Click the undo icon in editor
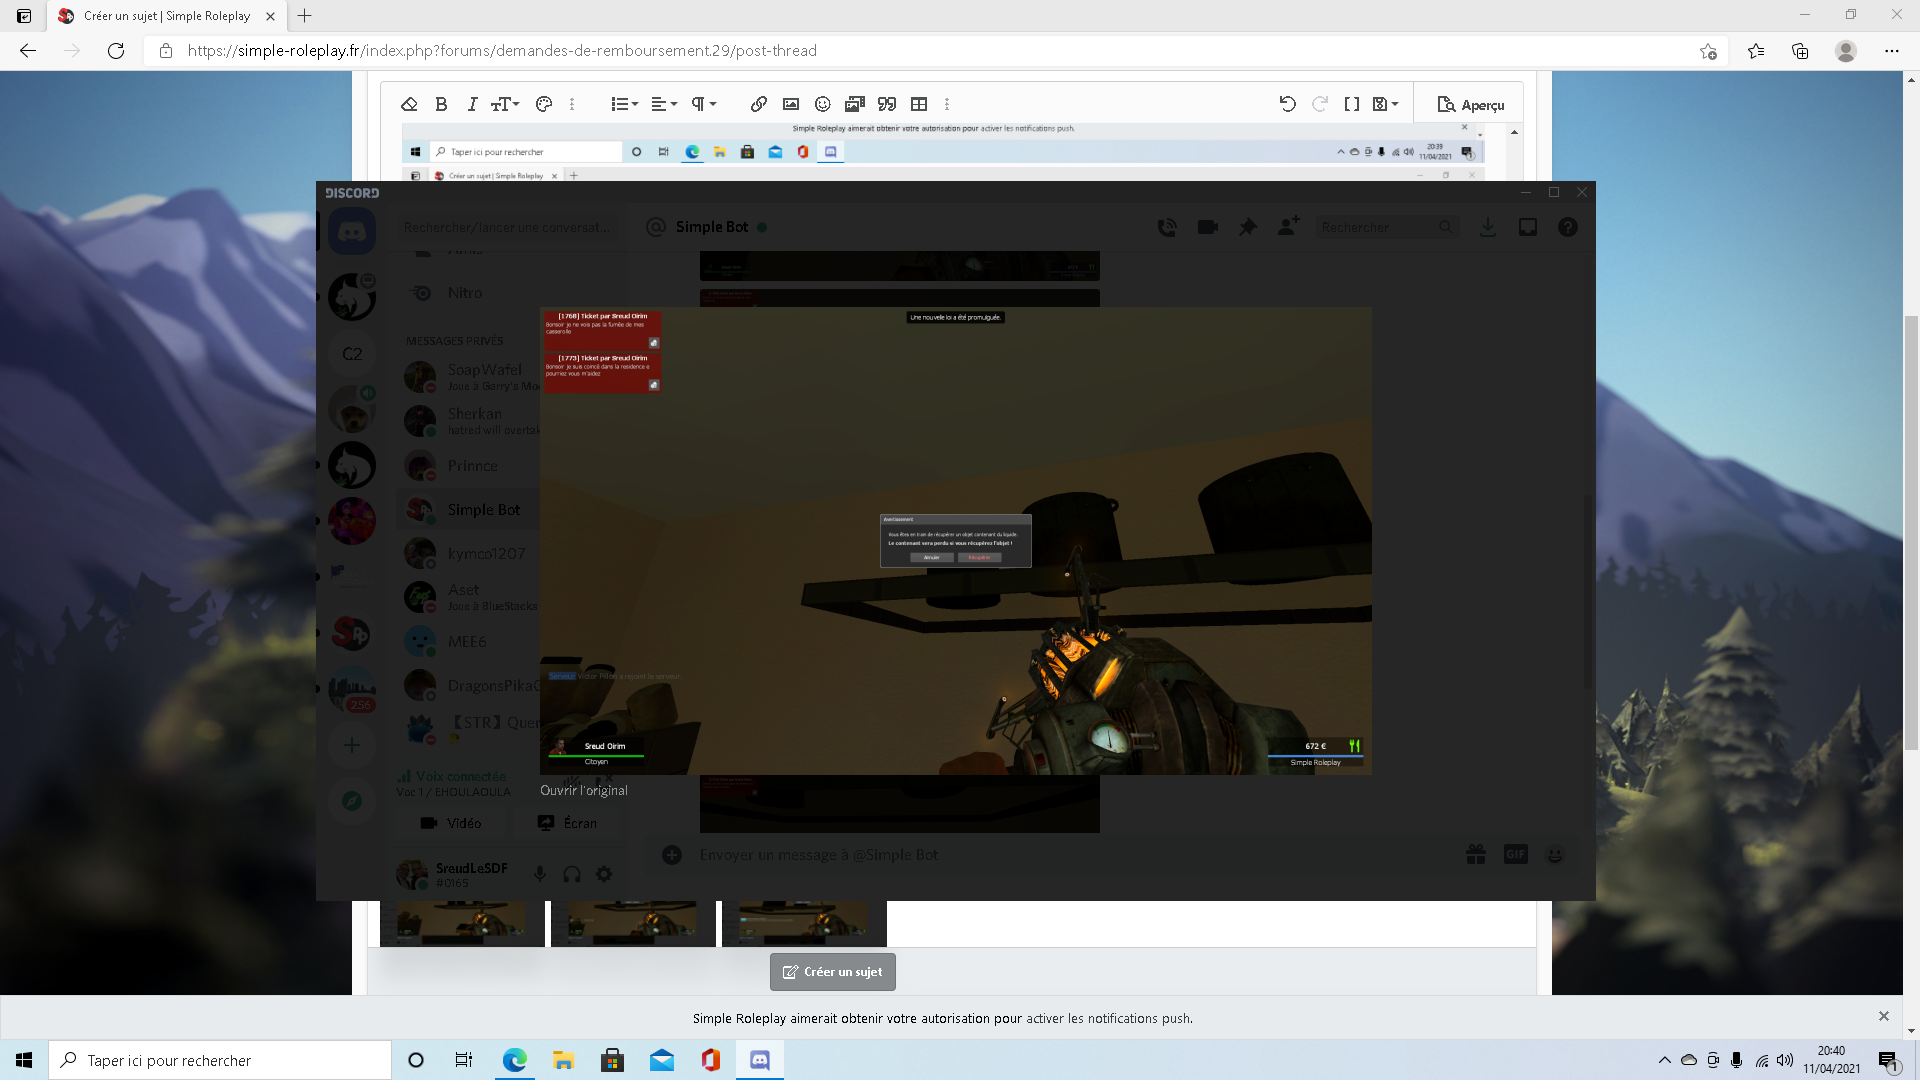This screenshot has width=1920, height=1080. point(1288,104)
